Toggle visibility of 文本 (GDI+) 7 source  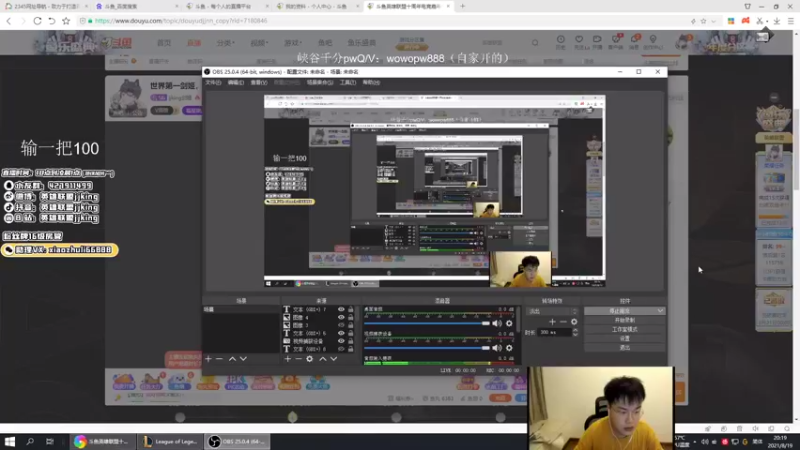[x=341, y=309]
